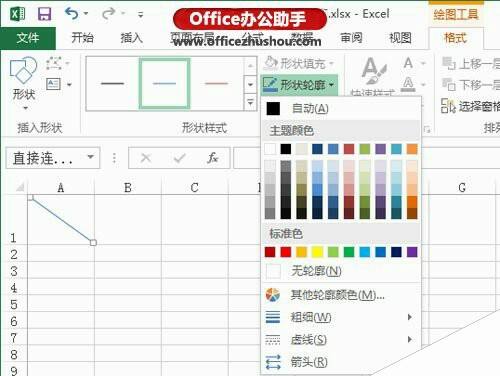Image resolution: width=500 pixels, height=376 pixels.
Task: Click the dashed lines icon beside 虚线
Action: pyautogui.click(x=273, y=340)
